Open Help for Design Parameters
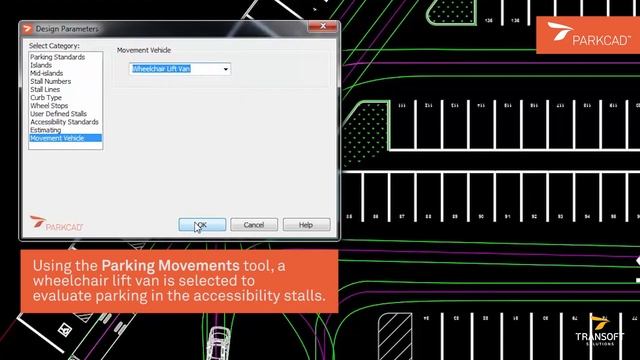640x360 pixels. [306, 225]
